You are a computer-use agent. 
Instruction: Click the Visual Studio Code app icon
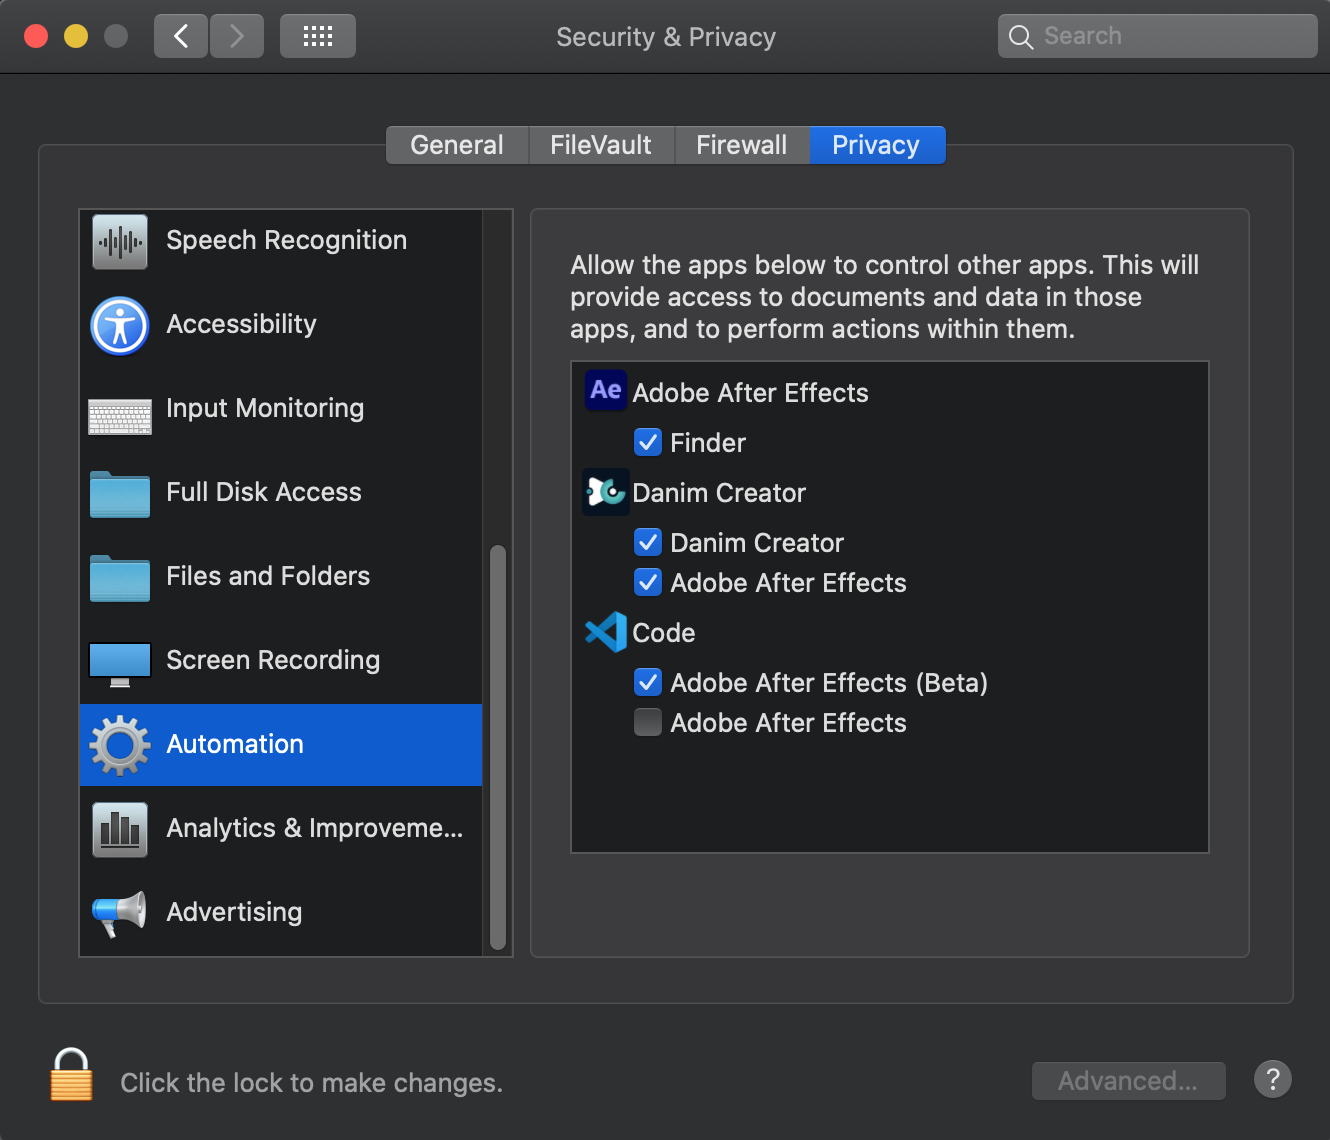[606, 632]
